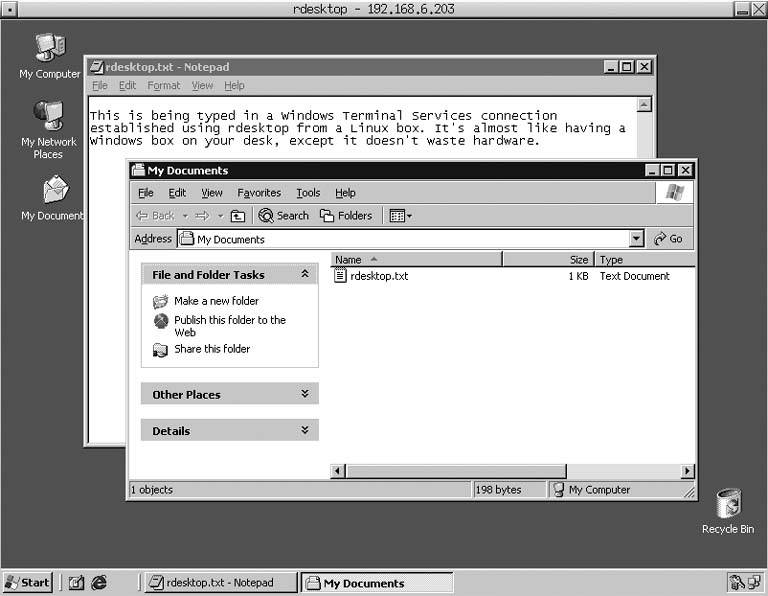Open the explorer View menu
Screen dimensions: 768x596
212,193
